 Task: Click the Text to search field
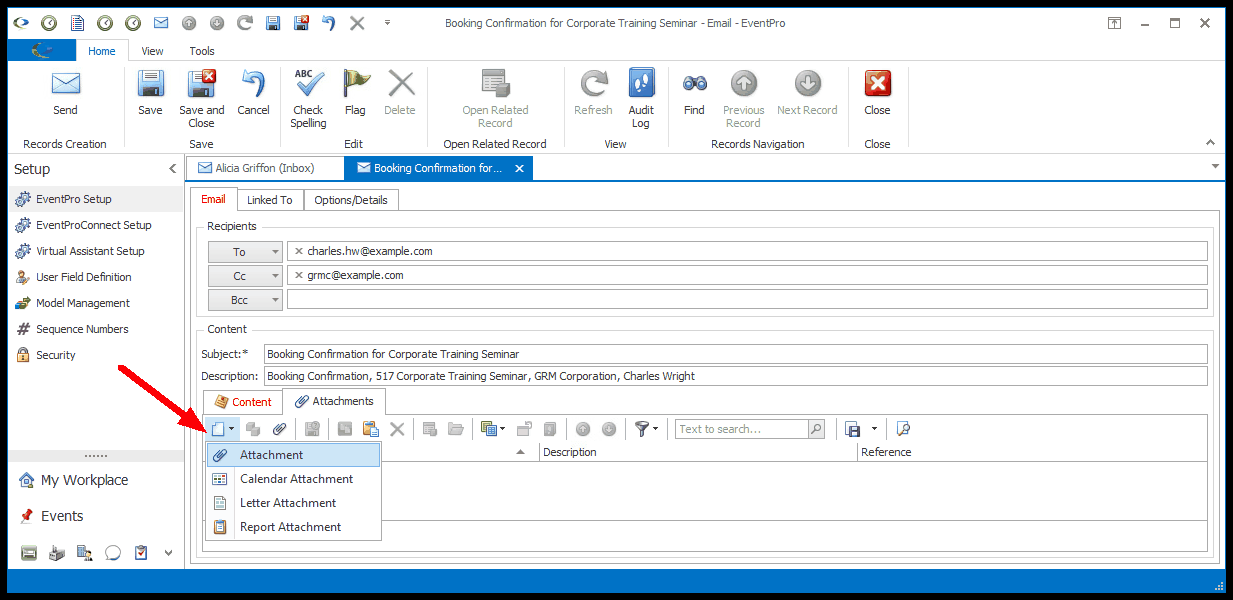(x=742, y=429)
